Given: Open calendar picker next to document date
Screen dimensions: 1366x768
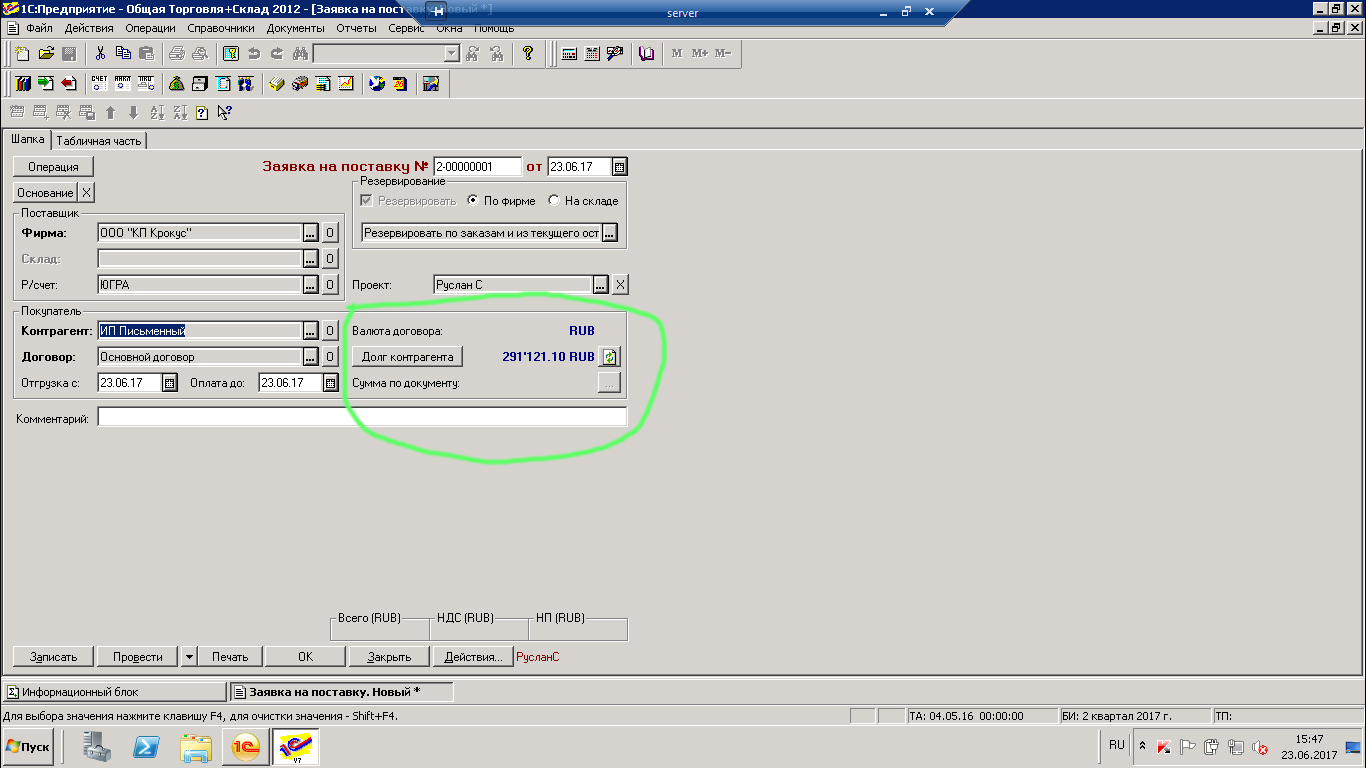Looking at the screenshot, I should tap(619, 167).
